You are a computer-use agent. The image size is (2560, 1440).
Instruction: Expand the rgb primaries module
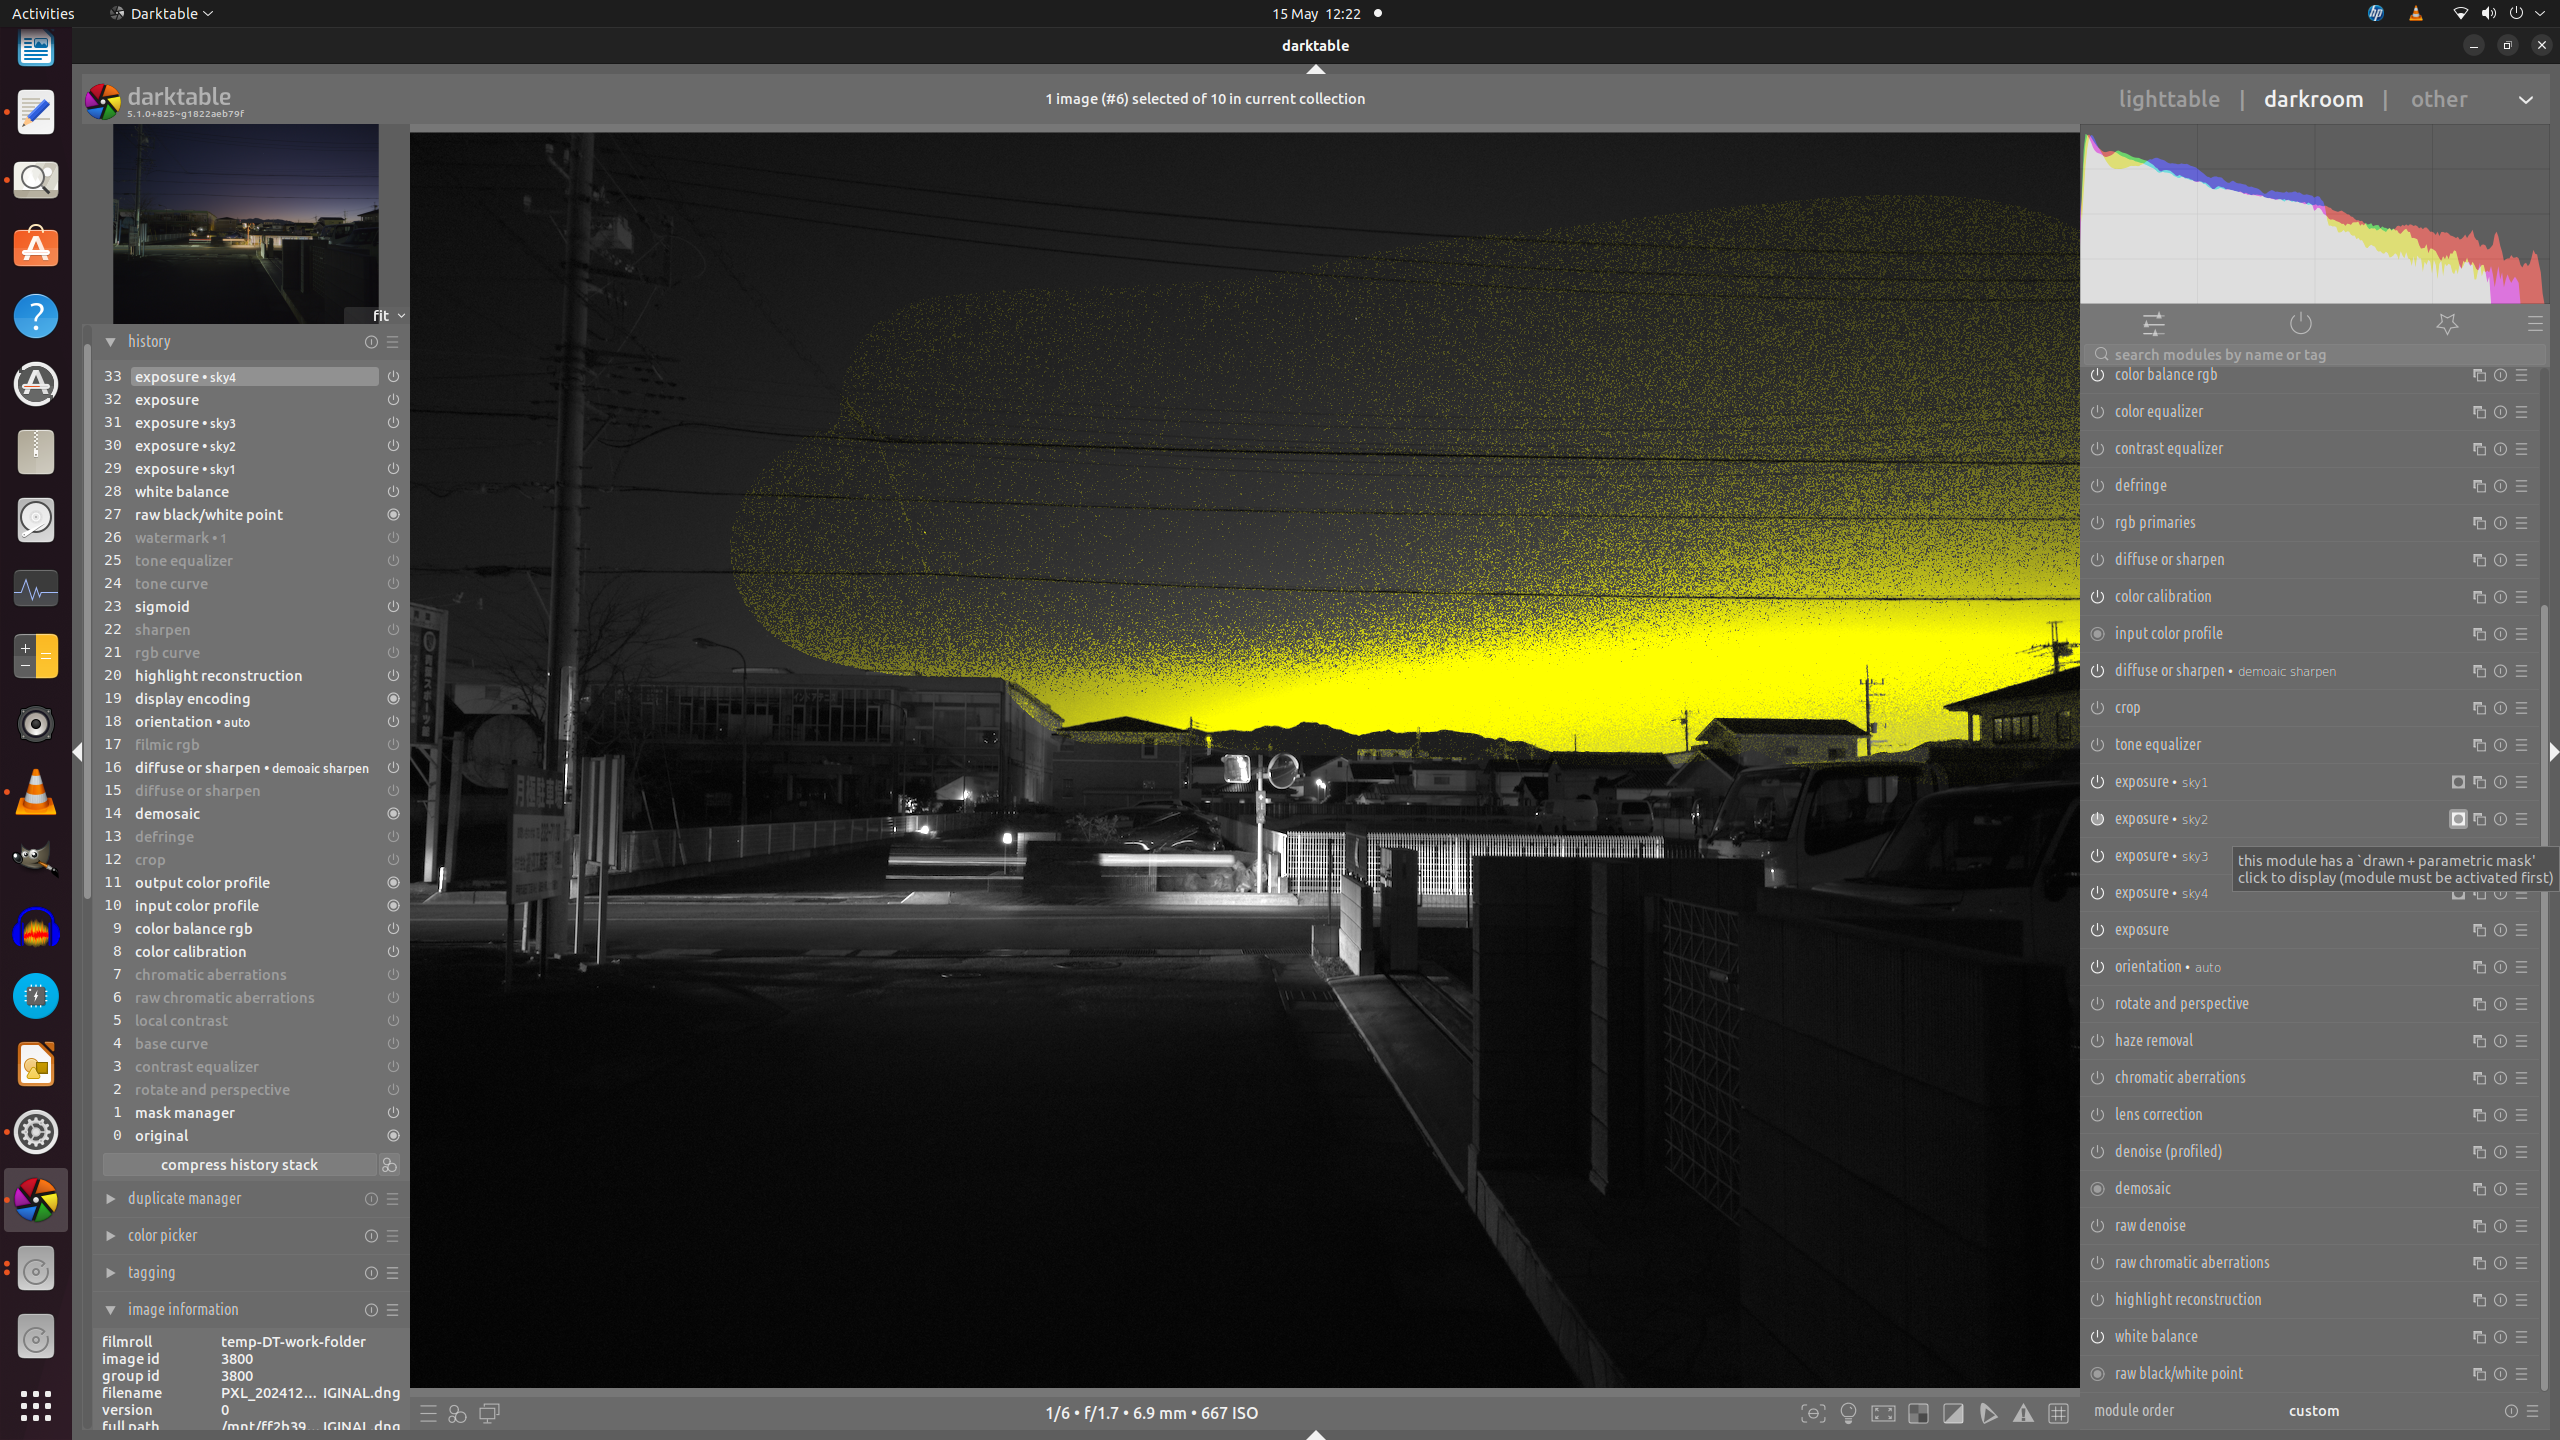[2155, 523]
